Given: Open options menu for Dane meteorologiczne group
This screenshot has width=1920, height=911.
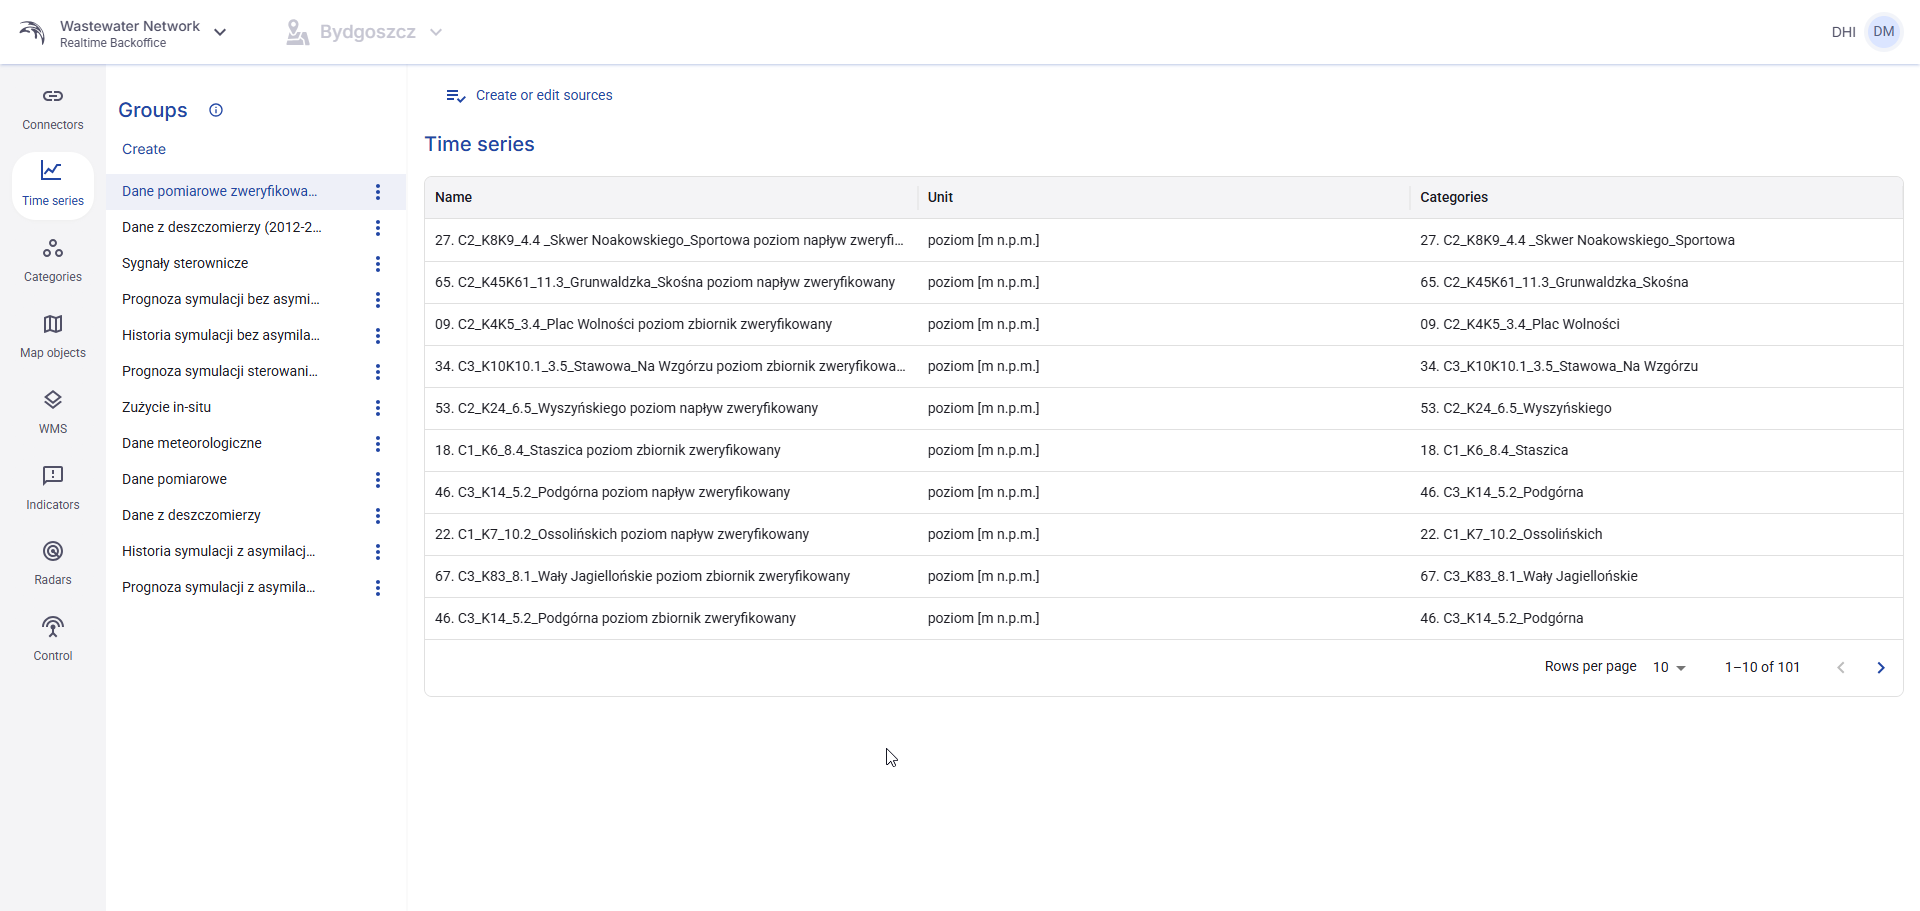Looking at the screenshot, I should [x=378, y=444].
